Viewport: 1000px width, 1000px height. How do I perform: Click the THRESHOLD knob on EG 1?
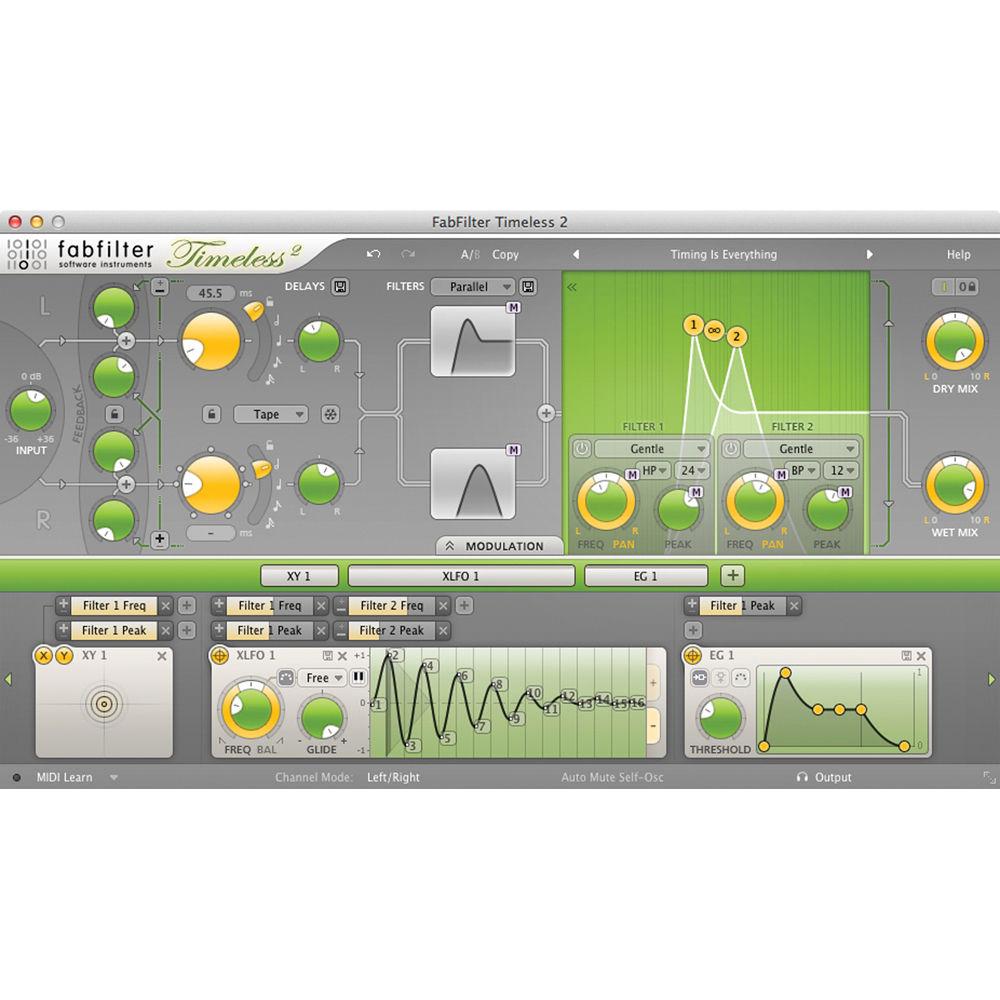pos(719,716)
